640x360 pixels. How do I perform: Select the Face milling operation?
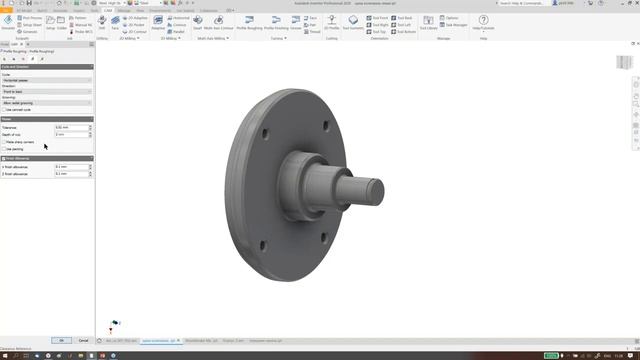[x=115, y=22]
